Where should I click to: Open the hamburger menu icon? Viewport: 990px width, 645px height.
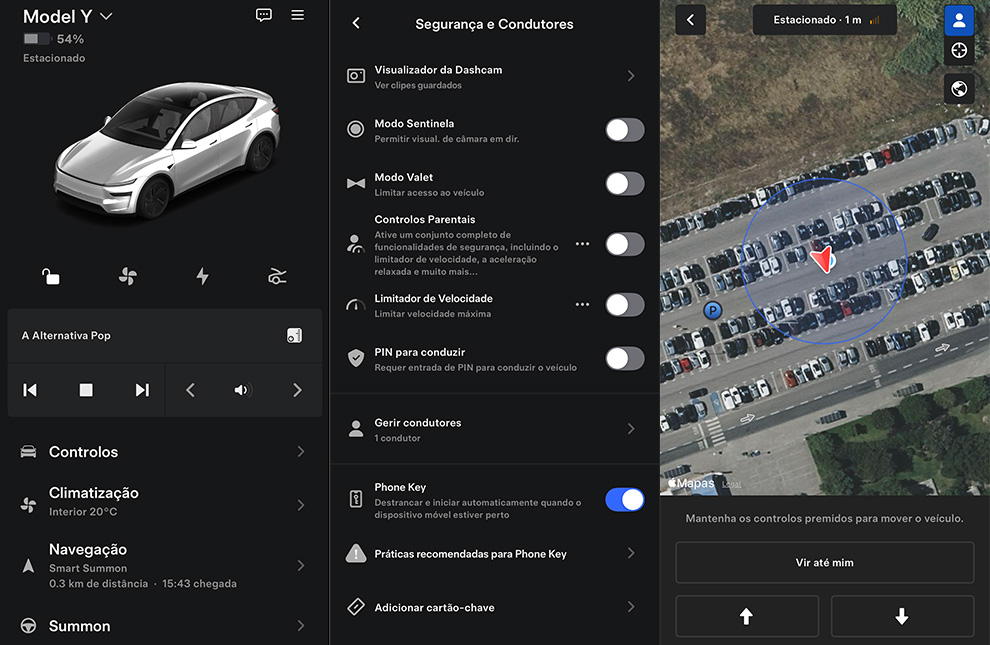pos(298,15)
